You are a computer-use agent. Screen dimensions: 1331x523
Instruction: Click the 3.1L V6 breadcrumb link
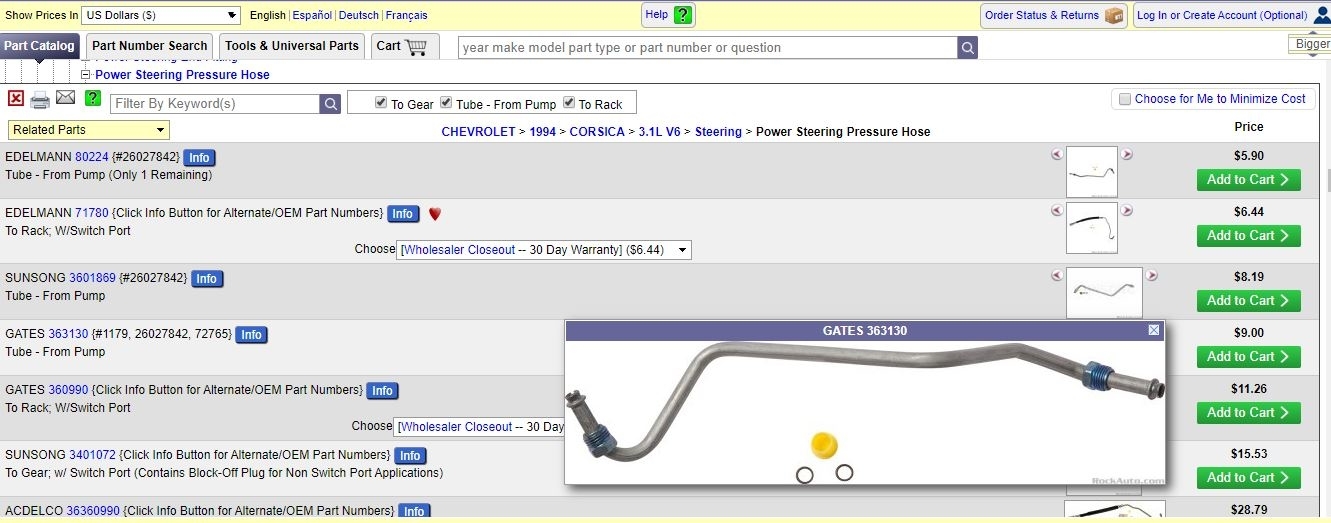(x=660, y=132)
